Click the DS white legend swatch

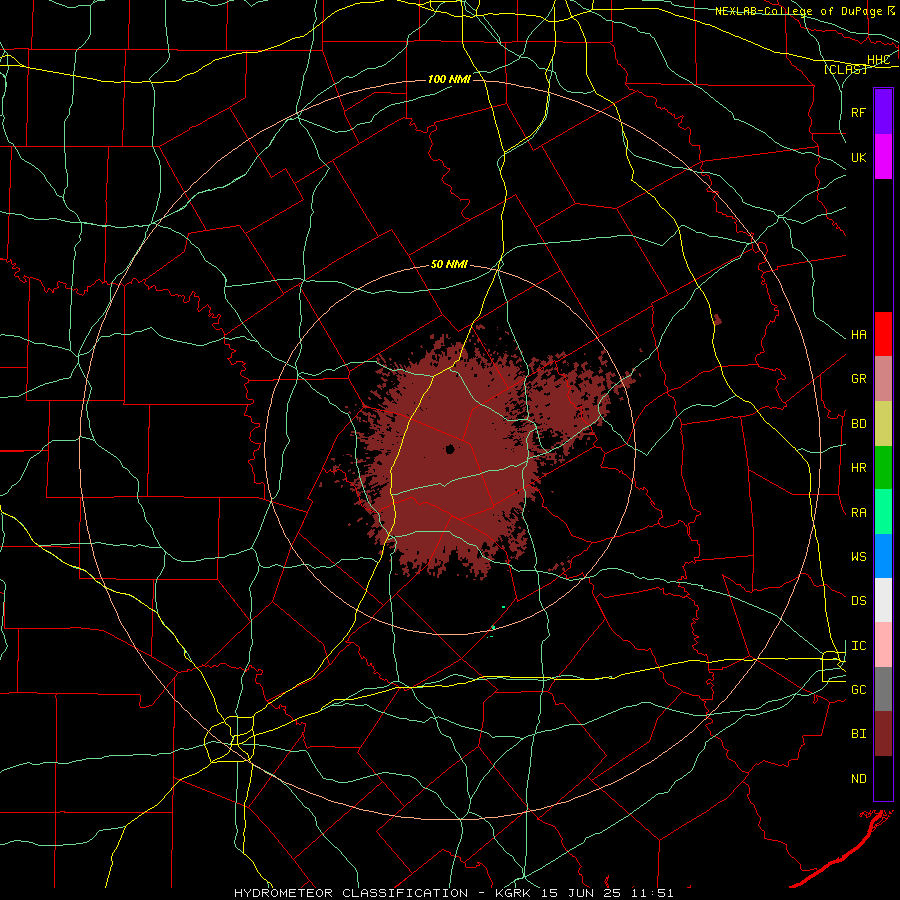pos(883,600)
